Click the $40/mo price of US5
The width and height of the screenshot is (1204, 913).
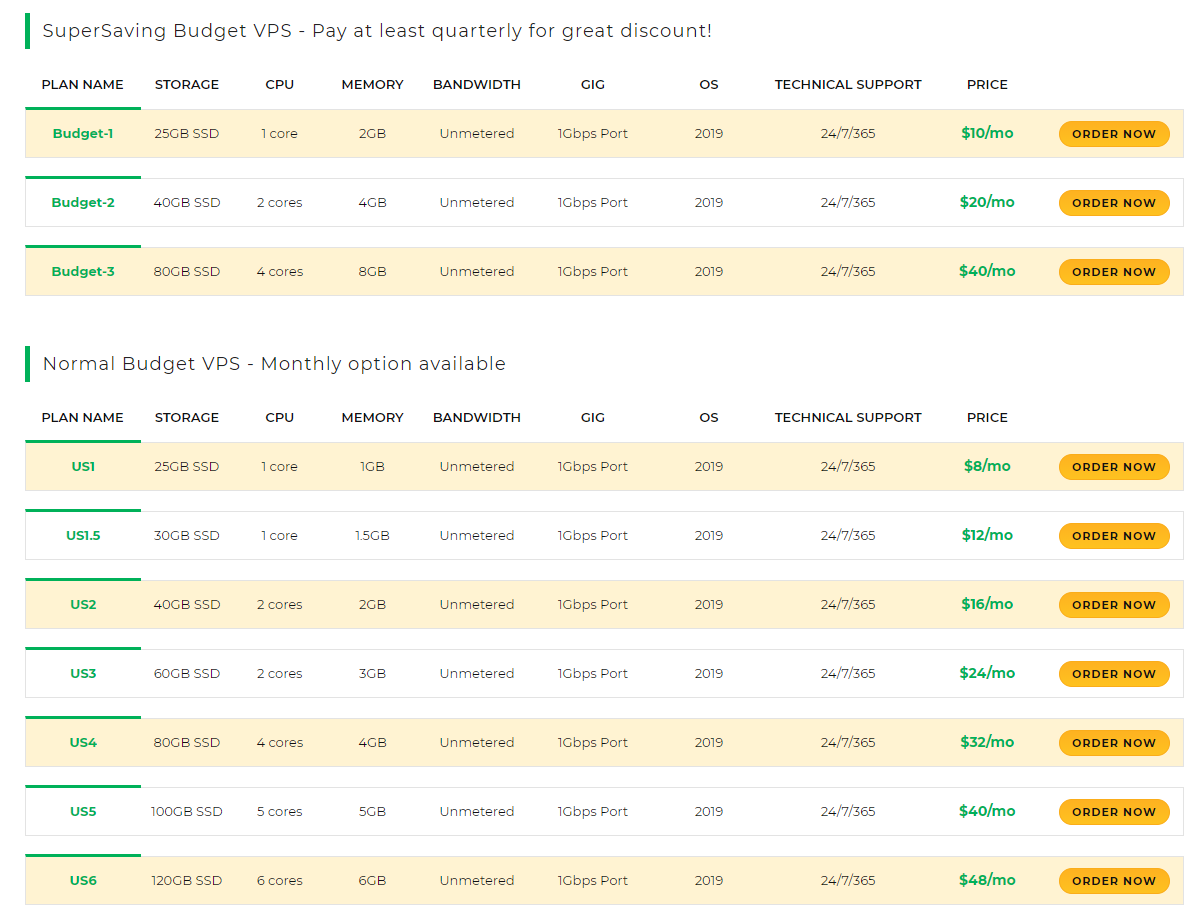[x=987, y=811]
